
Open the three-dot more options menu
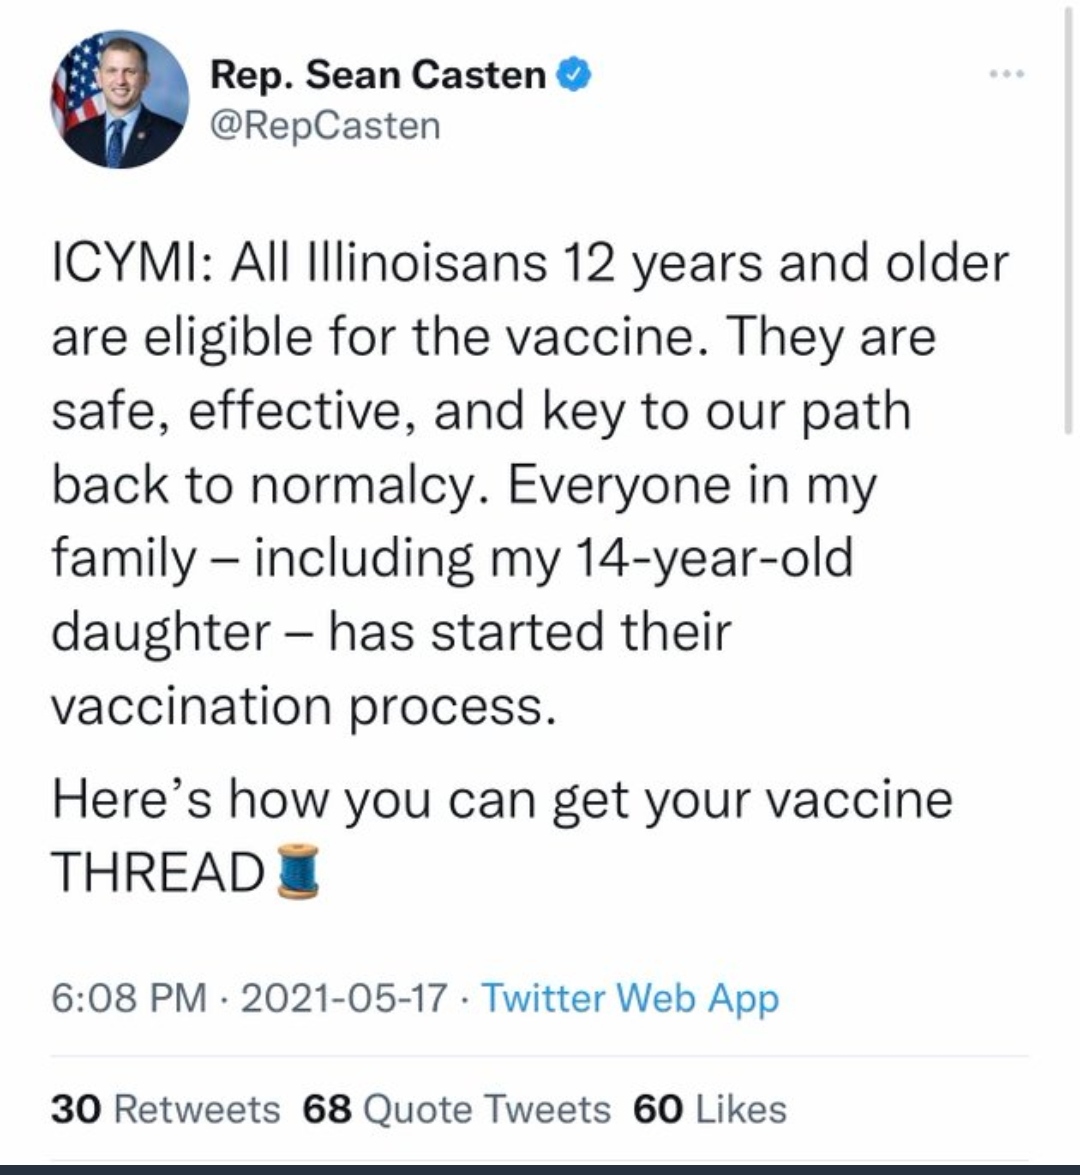point(1007,76)
